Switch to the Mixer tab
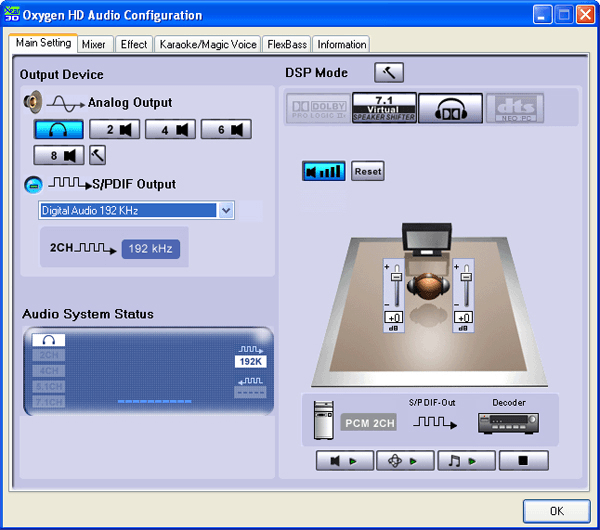This screenshot has height=530, width=600. tap(94, 44)
